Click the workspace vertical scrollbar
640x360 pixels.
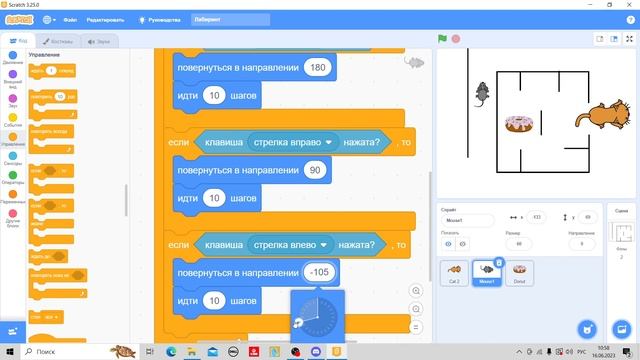(x=430, y=227)
